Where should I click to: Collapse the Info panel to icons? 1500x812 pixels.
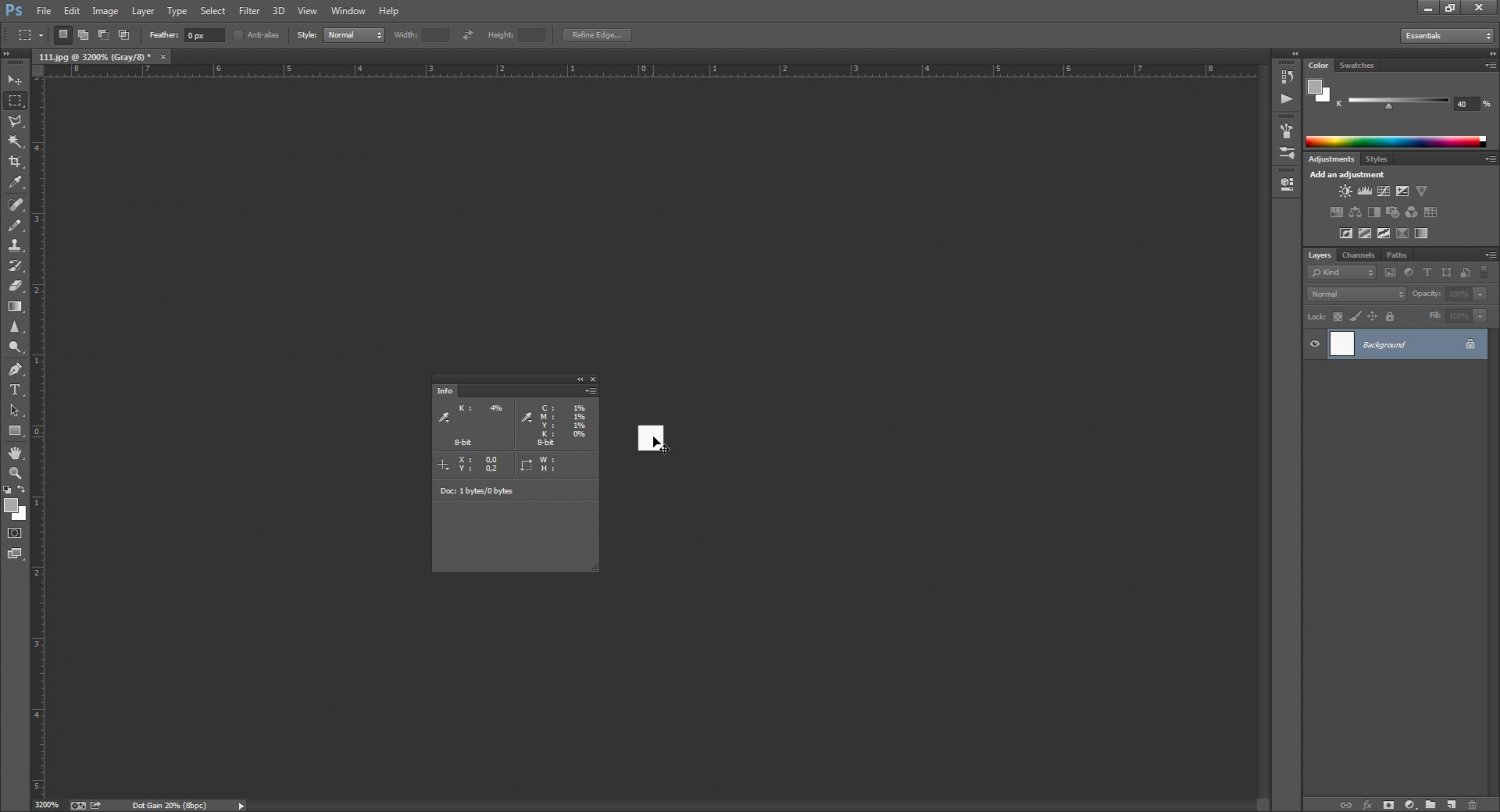pyautogui.click(x=580, y=379)
